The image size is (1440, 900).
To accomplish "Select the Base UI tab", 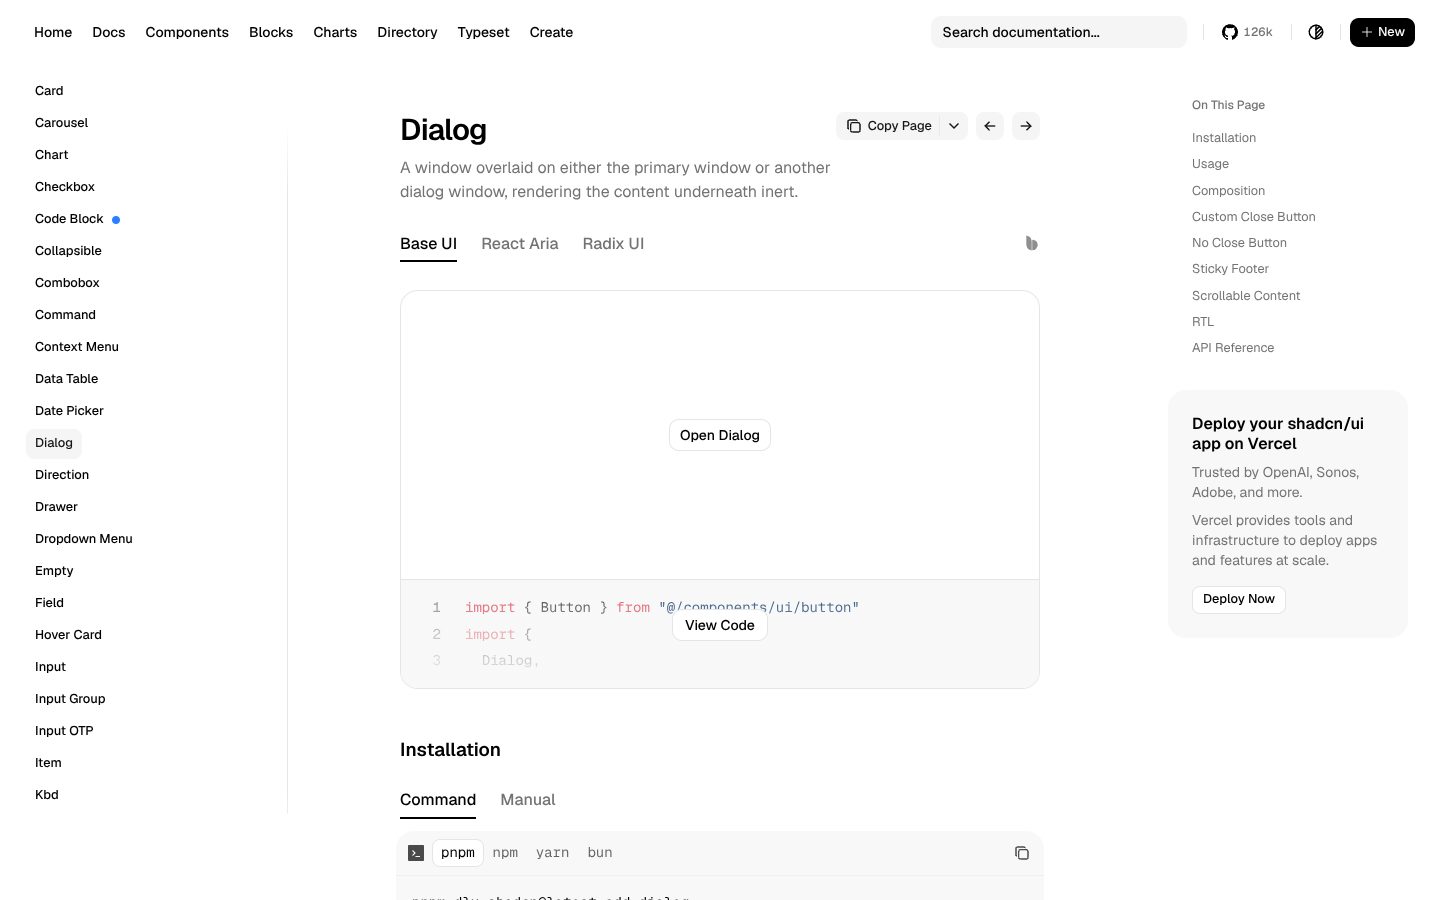I will [428, 244].
